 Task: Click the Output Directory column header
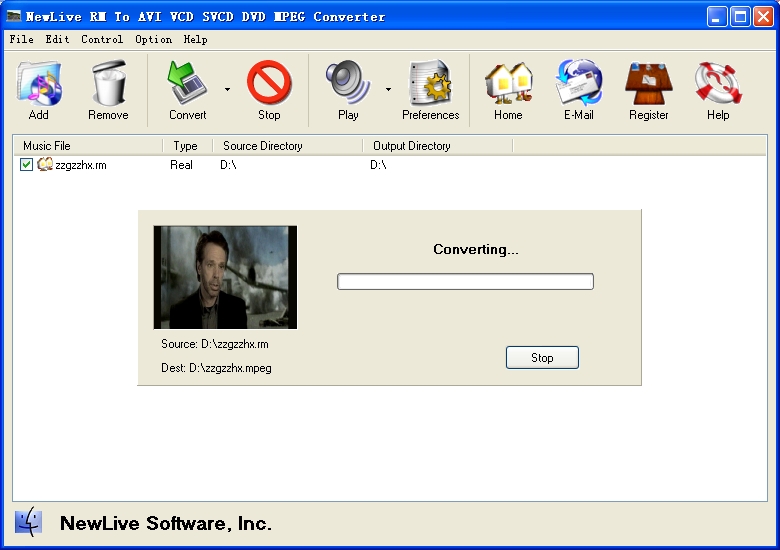pos(438,146)
